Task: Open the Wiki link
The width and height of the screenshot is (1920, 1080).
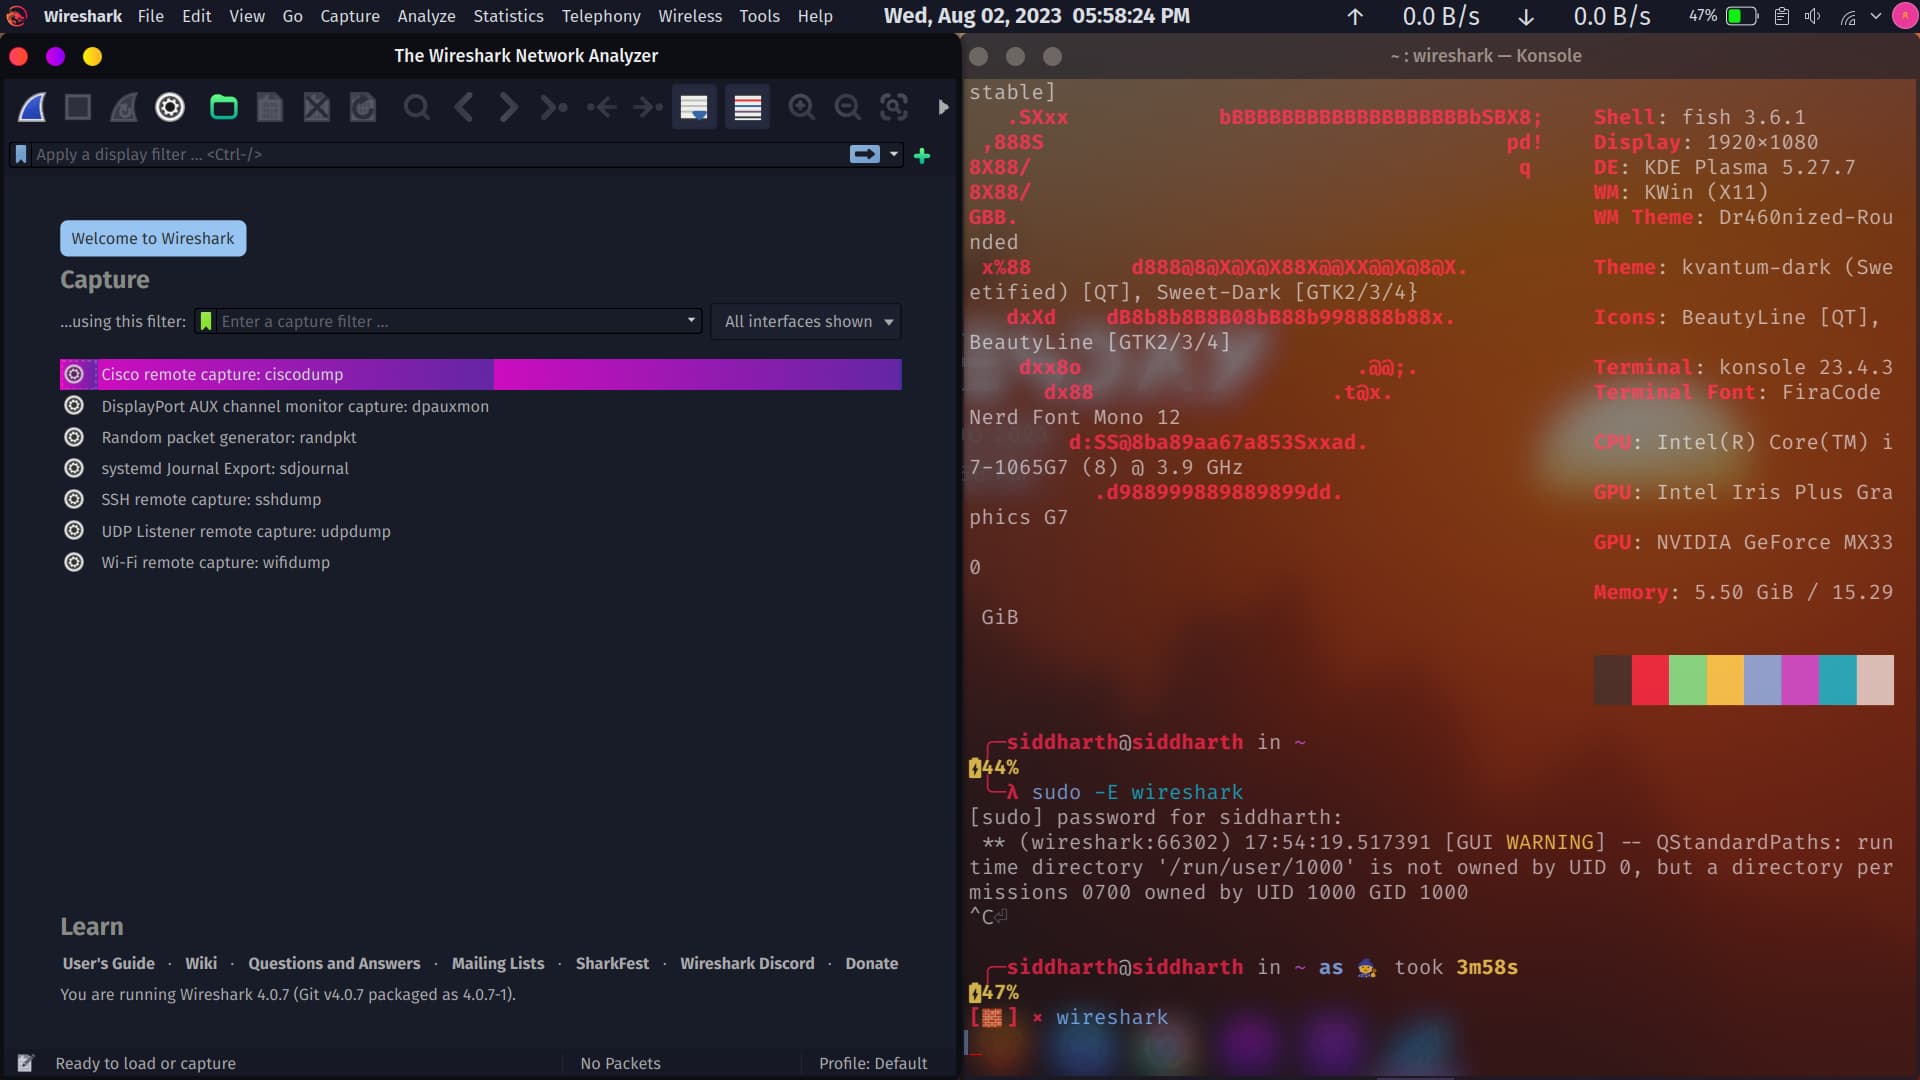Action: [201, 963]
